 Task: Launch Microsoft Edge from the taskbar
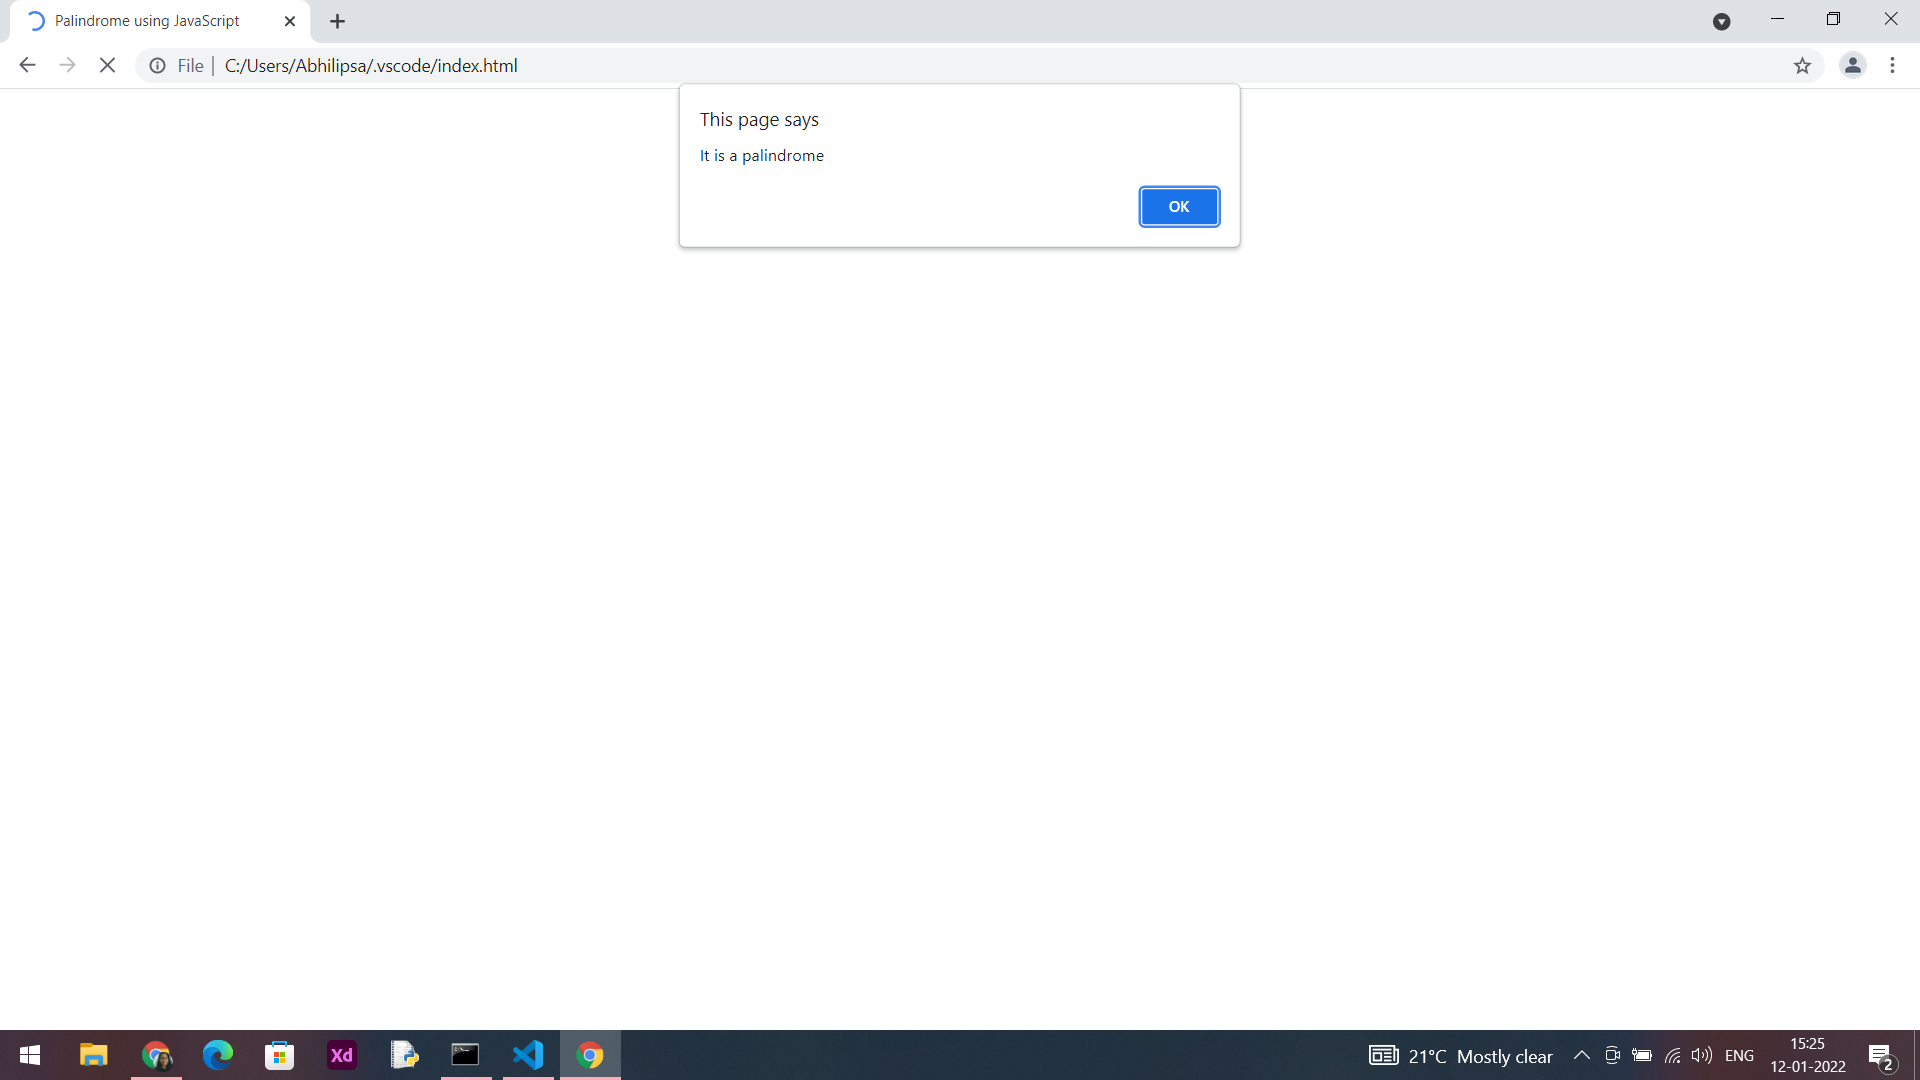click(217, 1055)
